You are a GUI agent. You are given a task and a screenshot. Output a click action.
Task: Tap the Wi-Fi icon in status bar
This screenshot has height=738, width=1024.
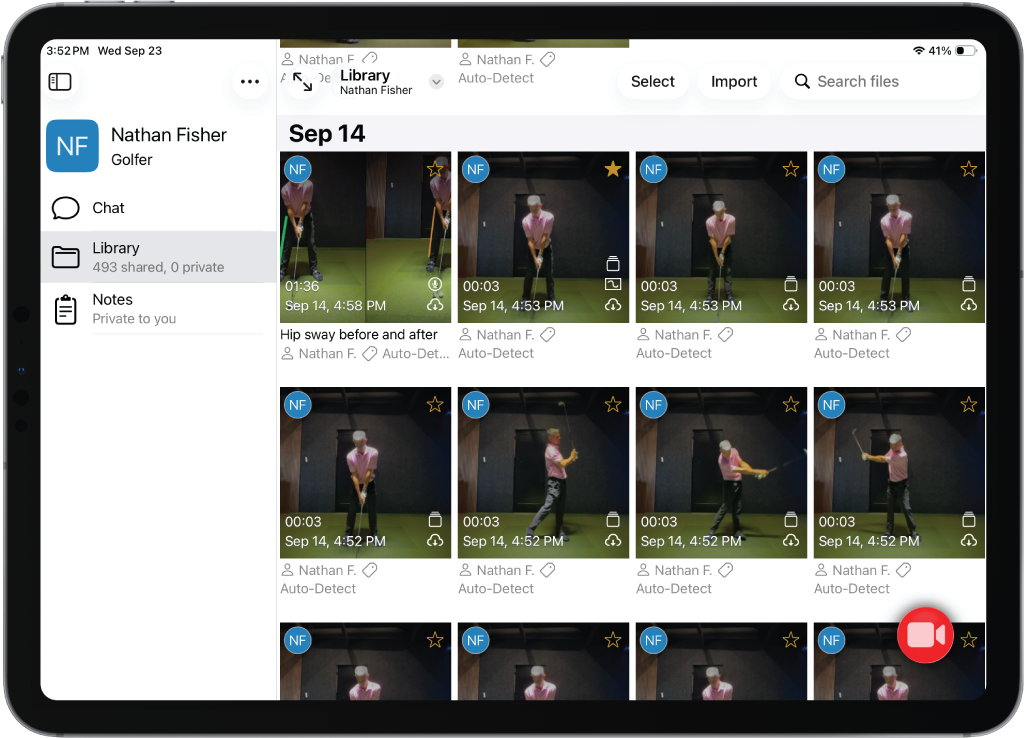(x=919, y=51)
